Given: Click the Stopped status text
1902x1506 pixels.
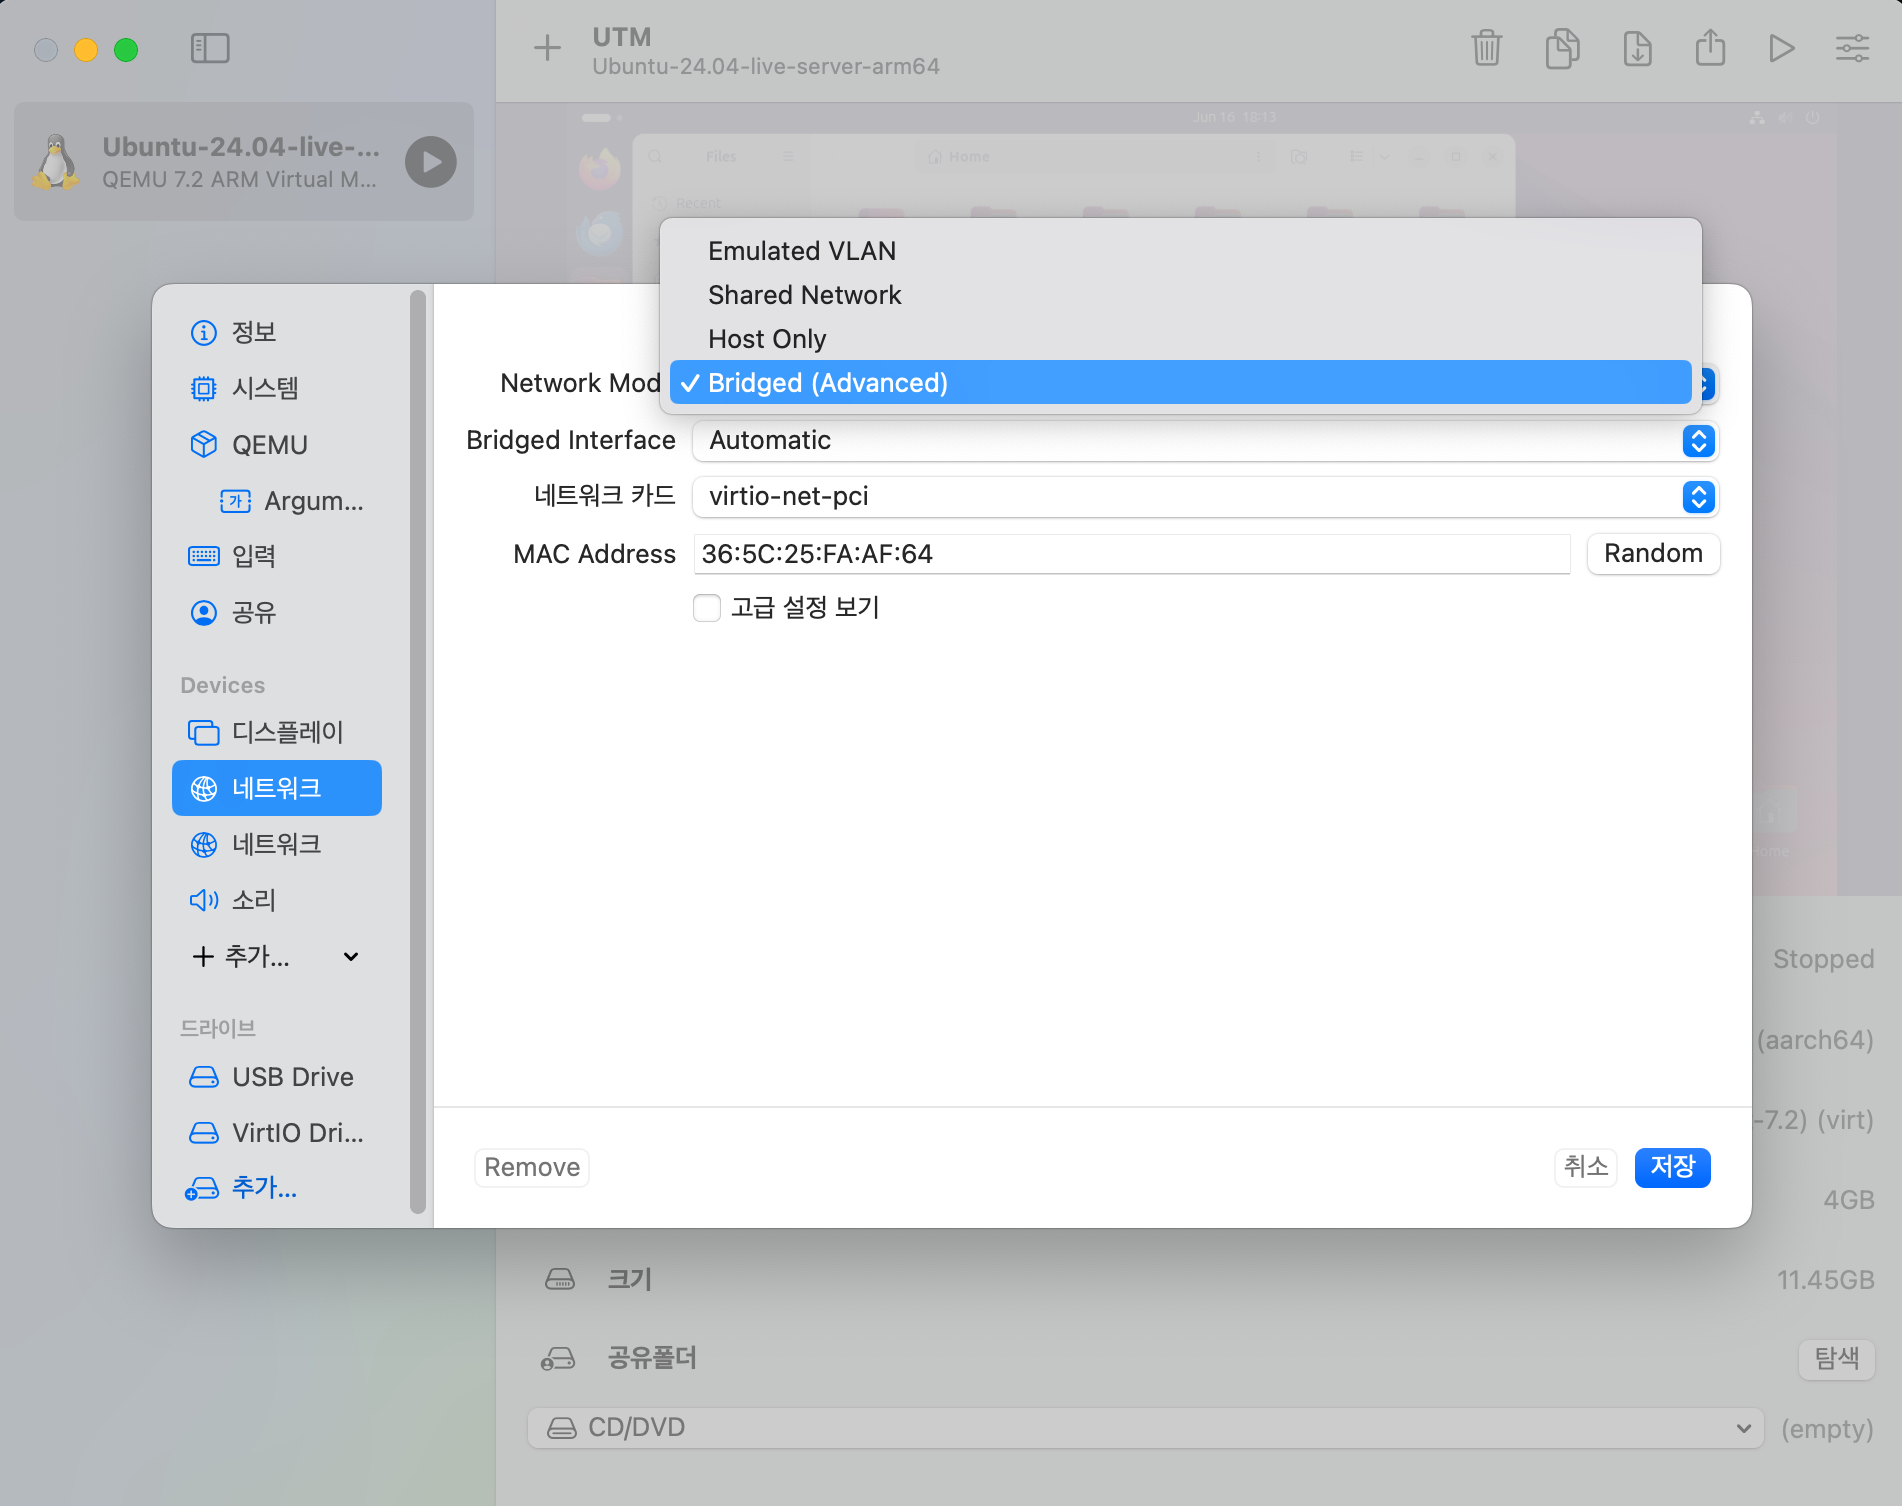Looking at the screenshot, I should 1823,959.
